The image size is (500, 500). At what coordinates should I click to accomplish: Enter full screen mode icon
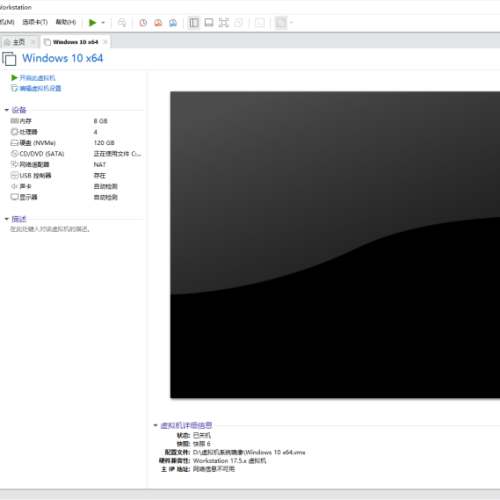[224, 23]
